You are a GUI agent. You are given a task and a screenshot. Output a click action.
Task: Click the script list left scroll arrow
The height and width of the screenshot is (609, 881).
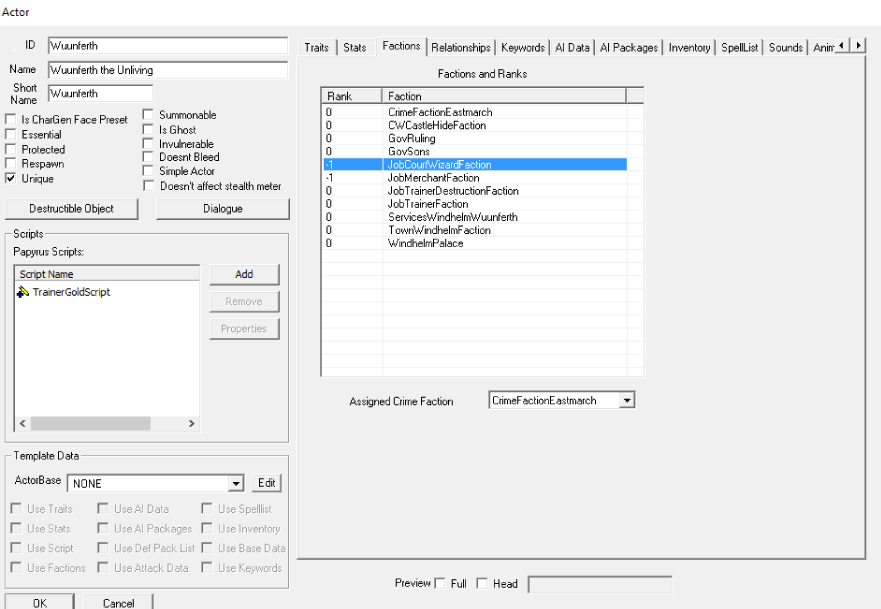22,423
